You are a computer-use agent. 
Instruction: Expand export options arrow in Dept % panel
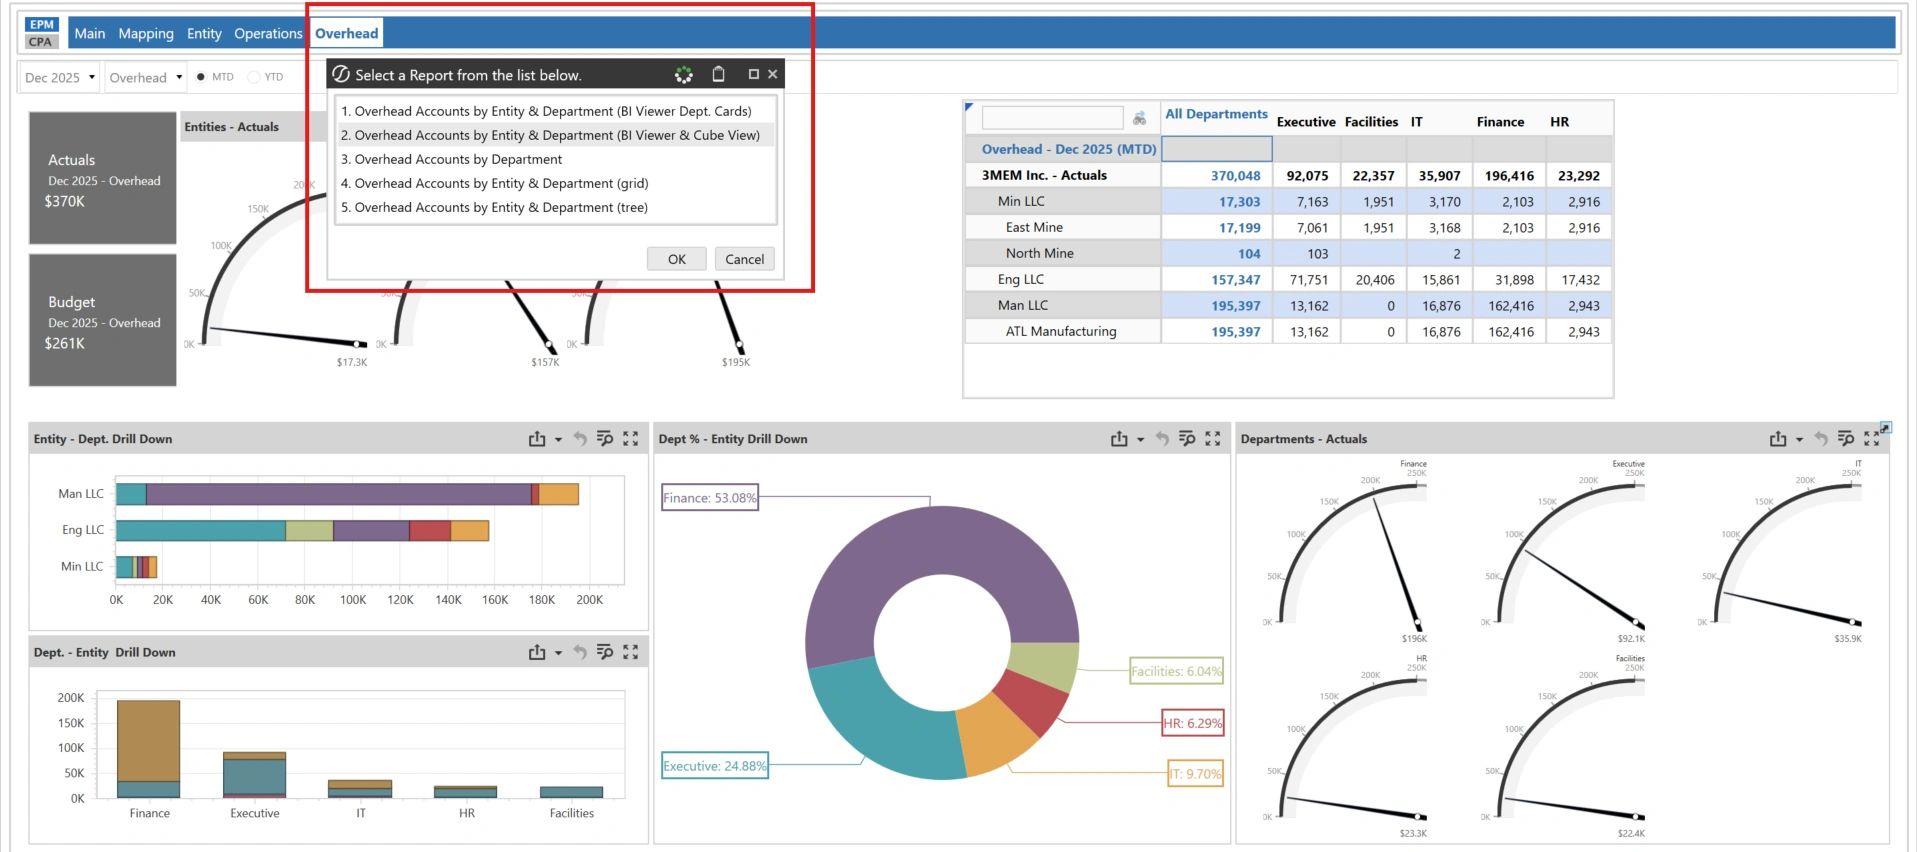point(1140,440)
